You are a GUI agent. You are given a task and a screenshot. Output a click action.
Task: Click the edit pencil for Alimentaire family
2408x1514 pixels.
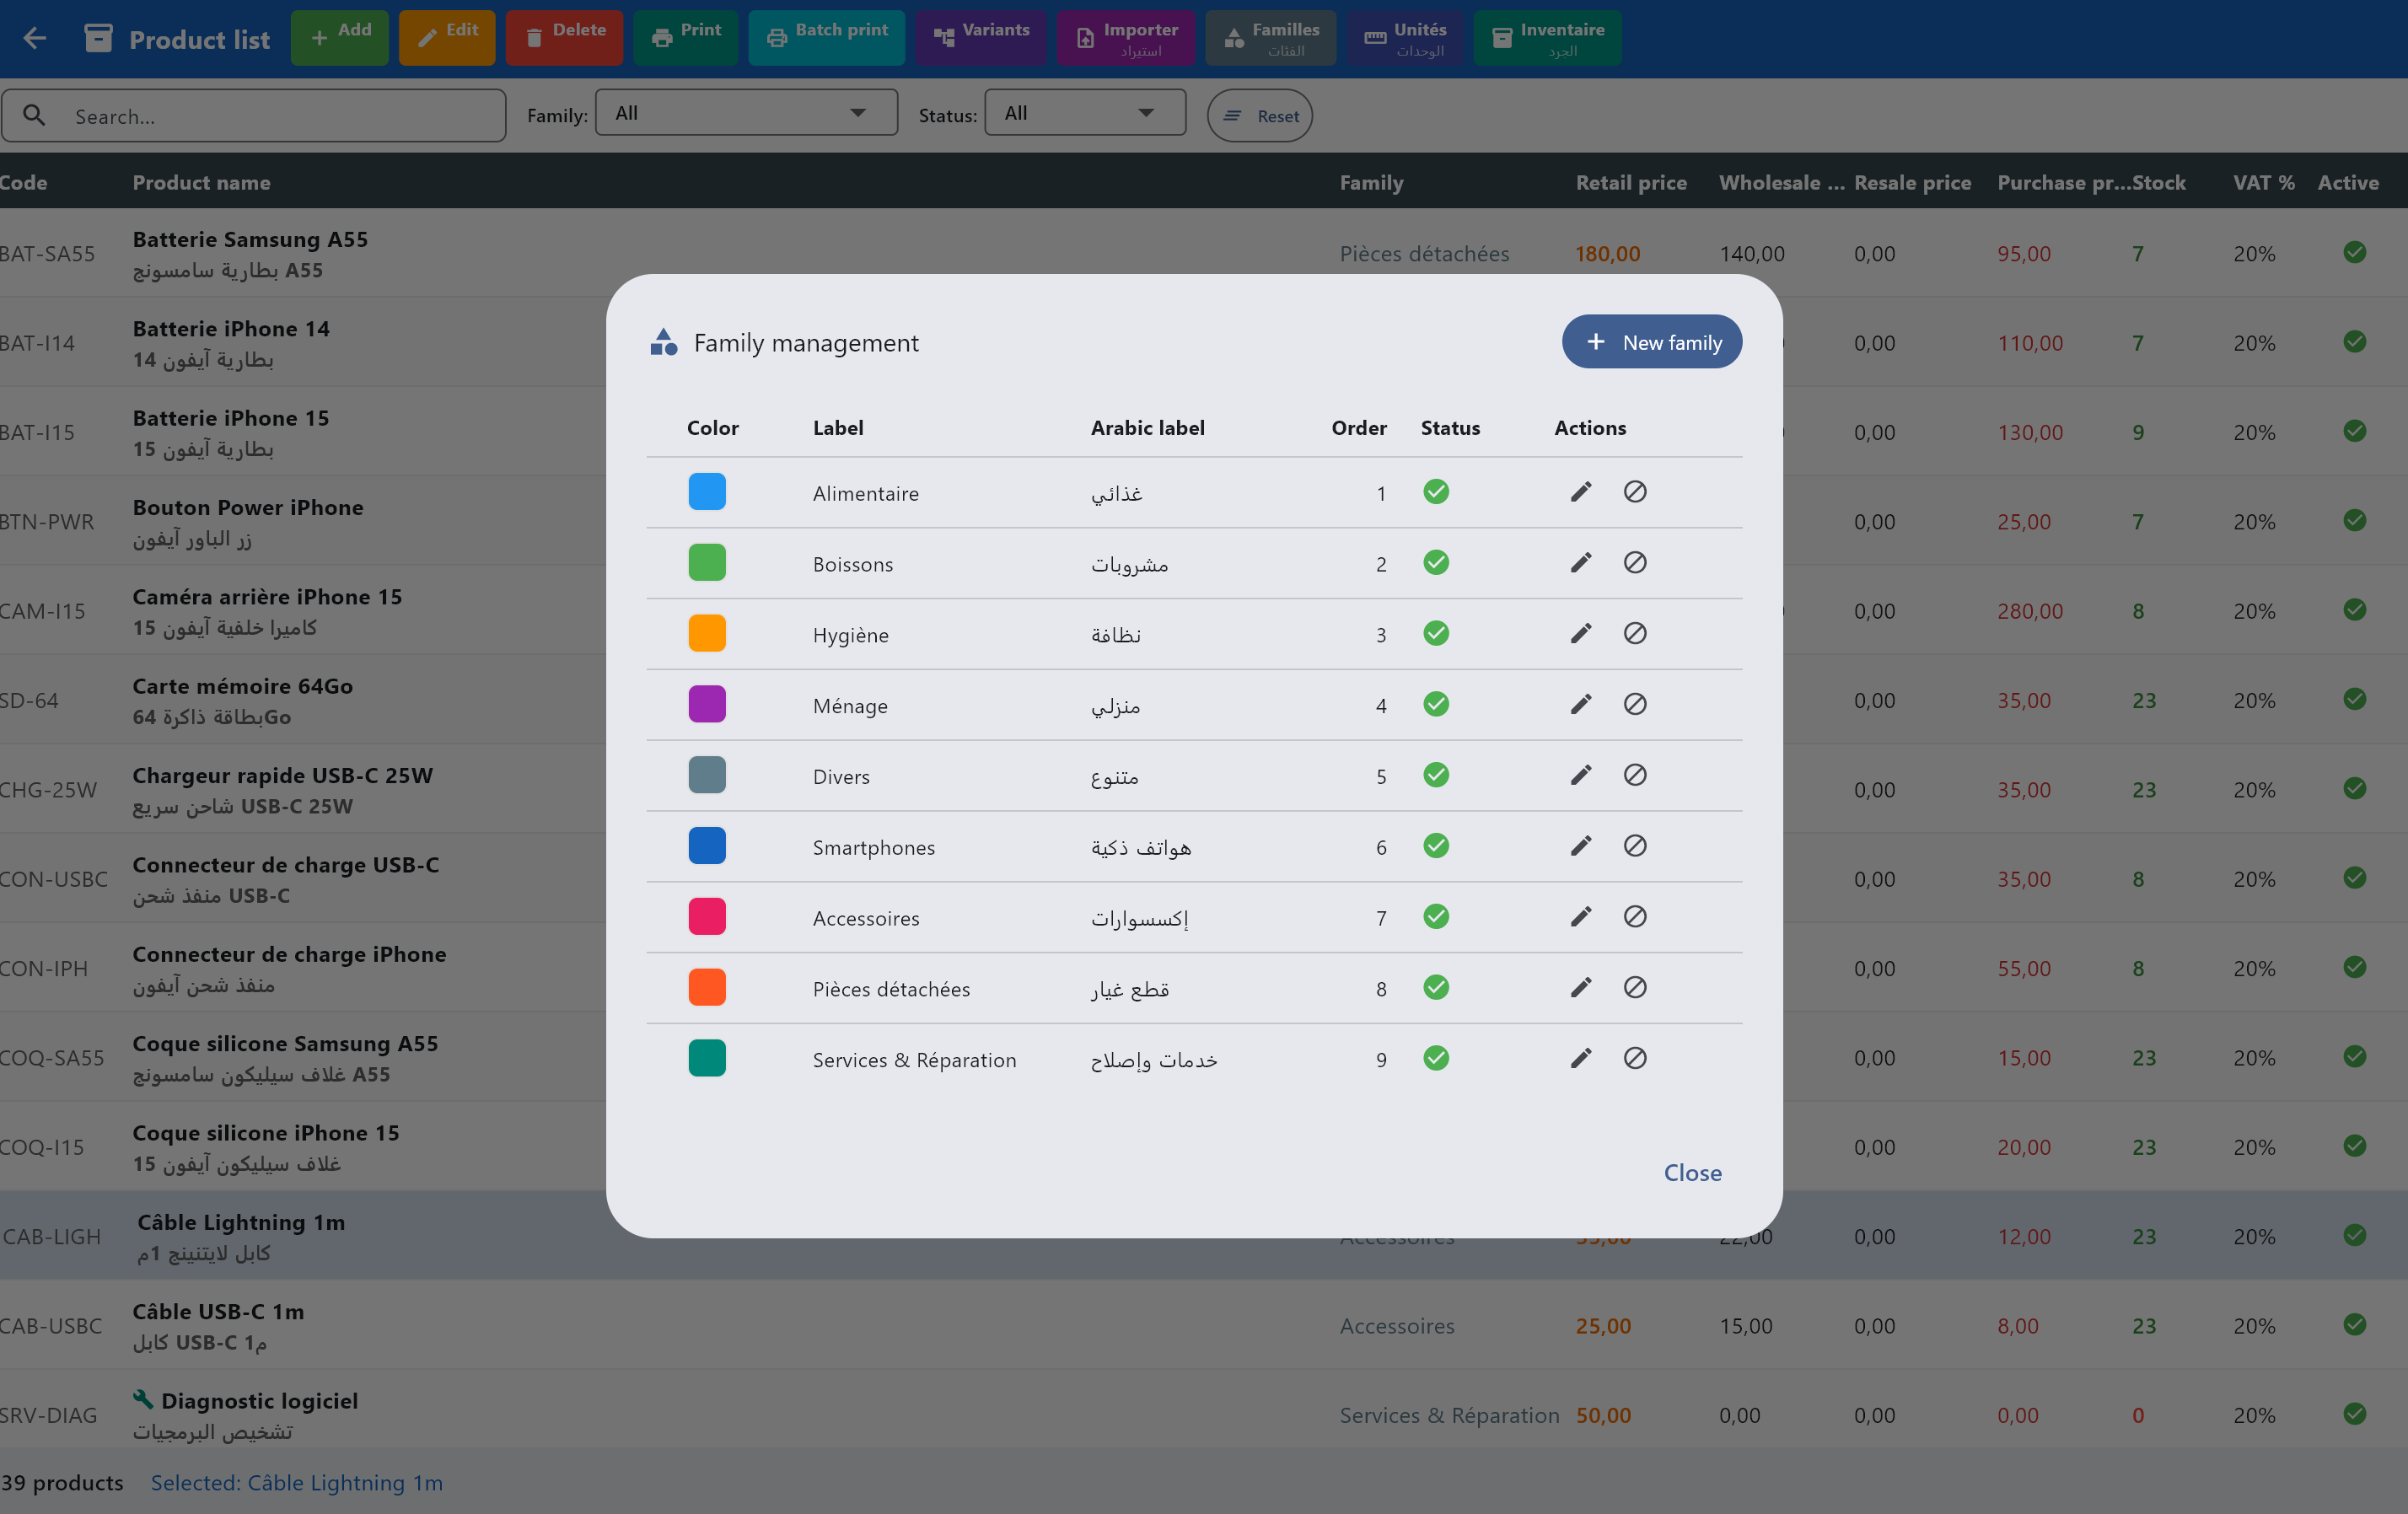point(1580,492)
